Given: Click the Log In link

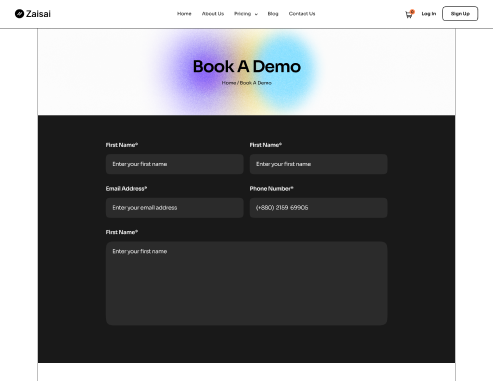Looking at the screenshot, I should pyautogui.click(x=429, y=14).
